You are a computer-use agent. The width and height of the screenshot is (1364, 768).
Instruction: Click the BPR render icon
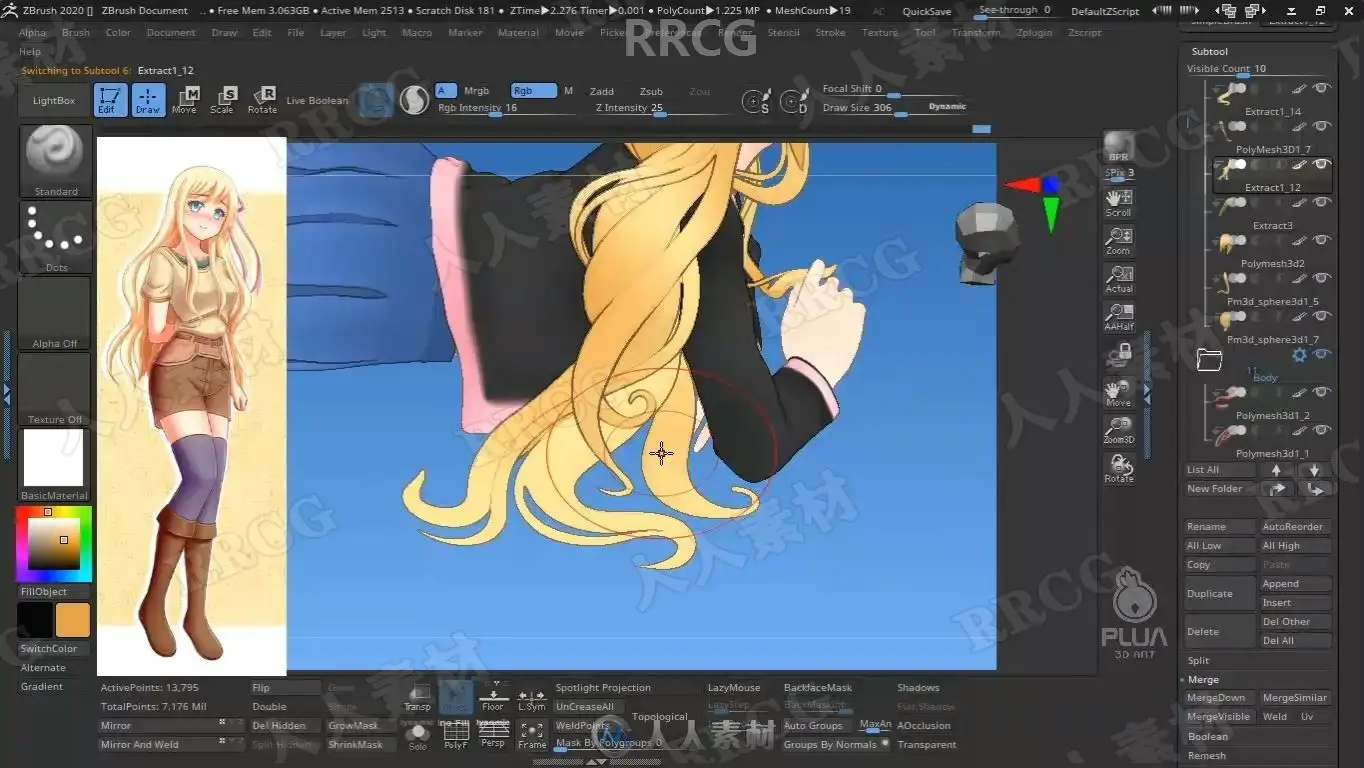click(1119, 147)
